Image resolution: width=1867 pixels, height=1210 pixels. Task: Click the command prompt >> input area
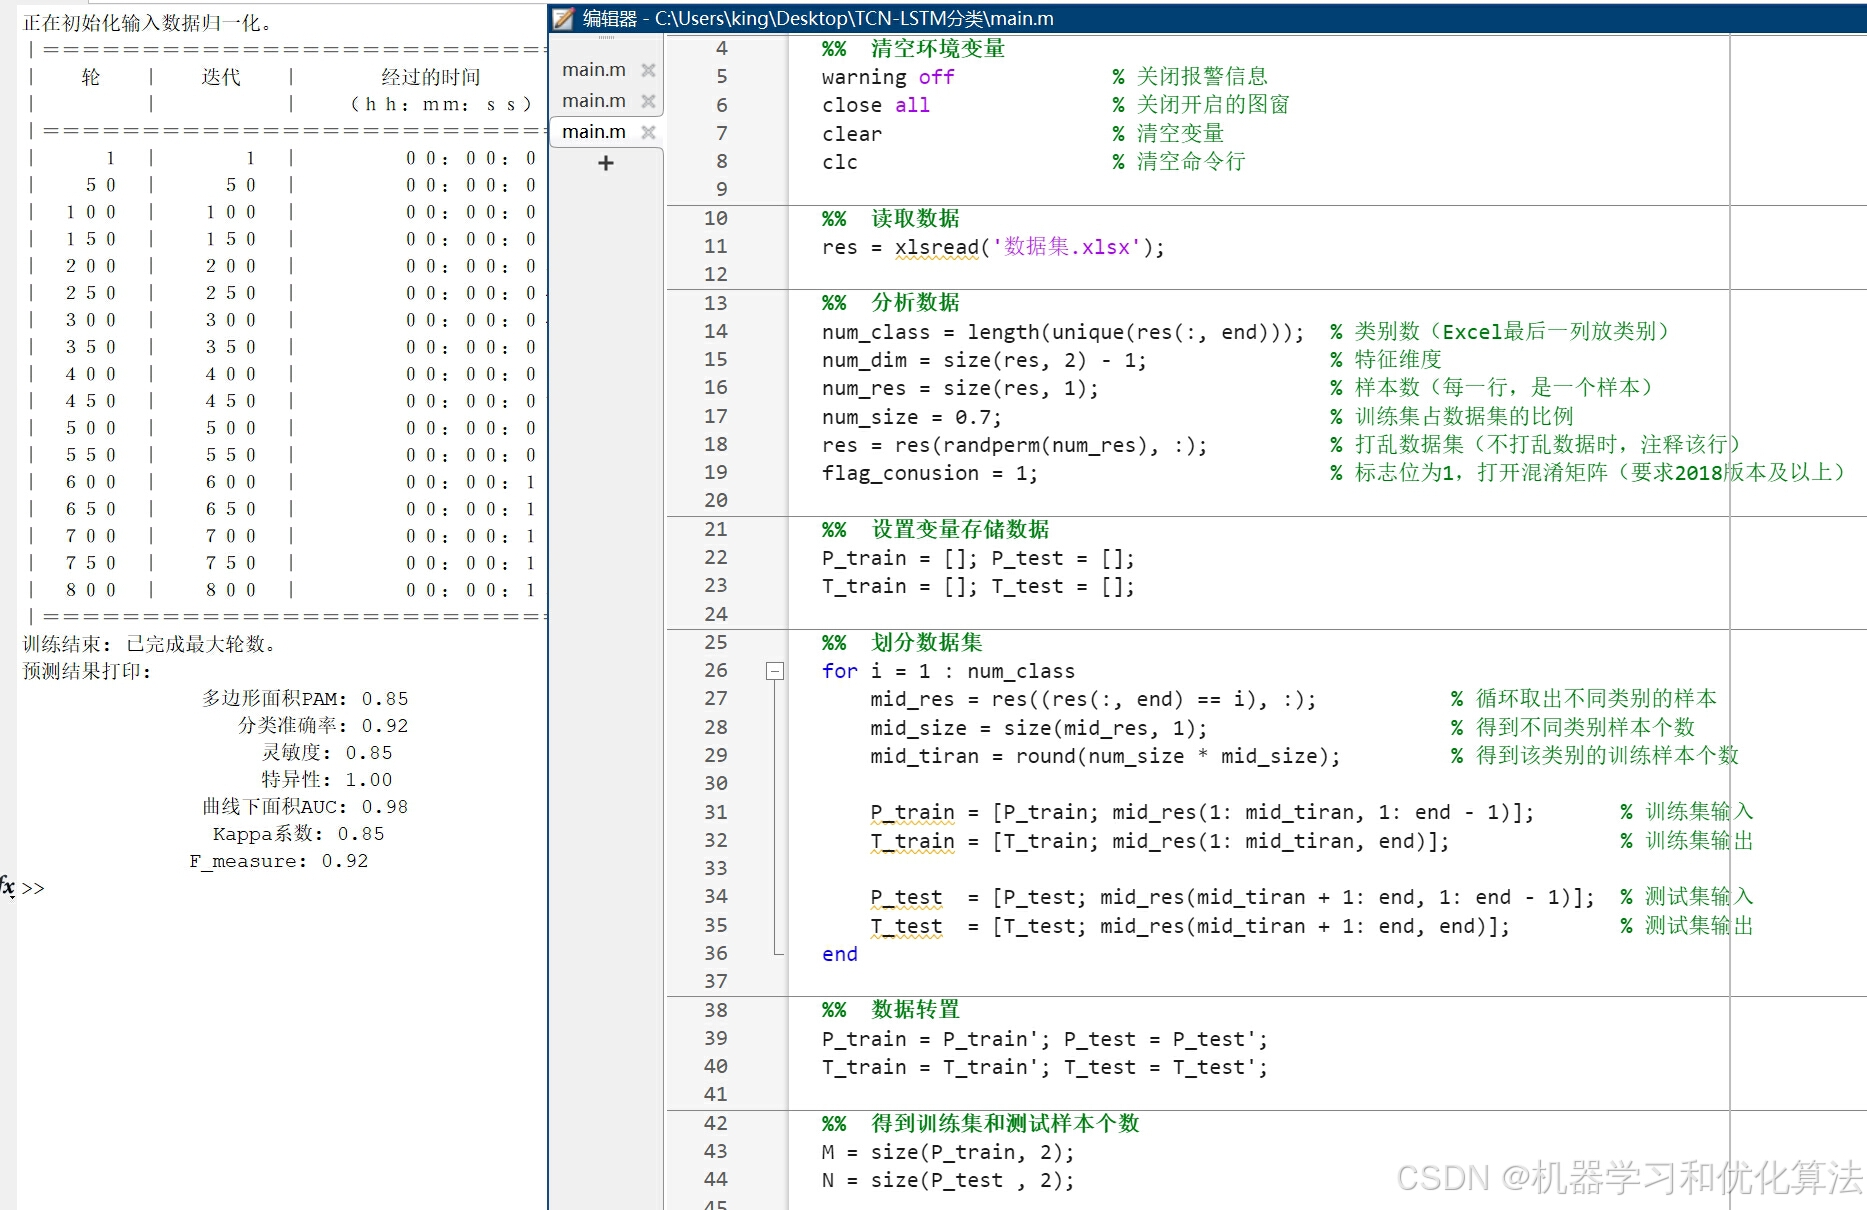point(33,888)
